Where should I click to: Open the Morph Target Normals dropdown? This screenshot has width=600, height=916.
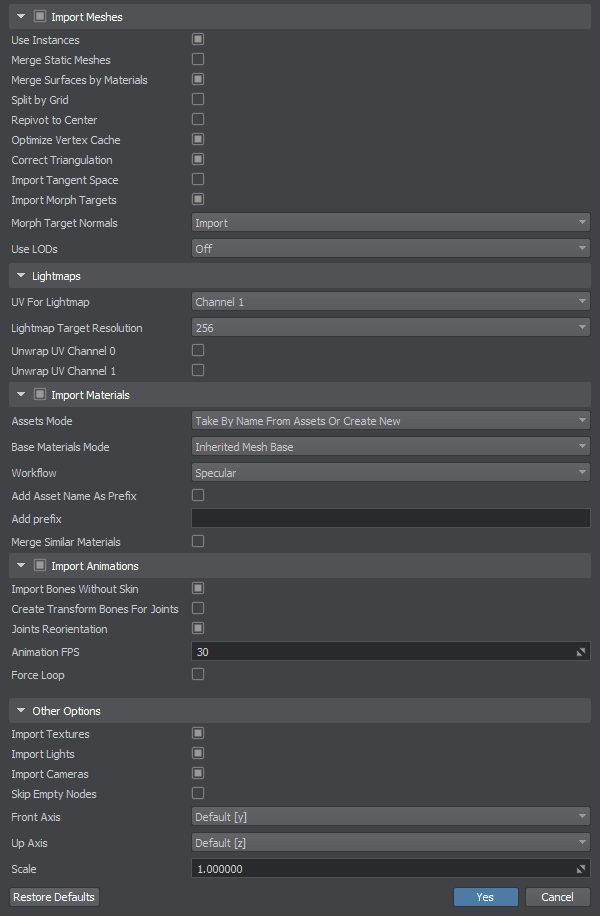[x=390, y=223]
